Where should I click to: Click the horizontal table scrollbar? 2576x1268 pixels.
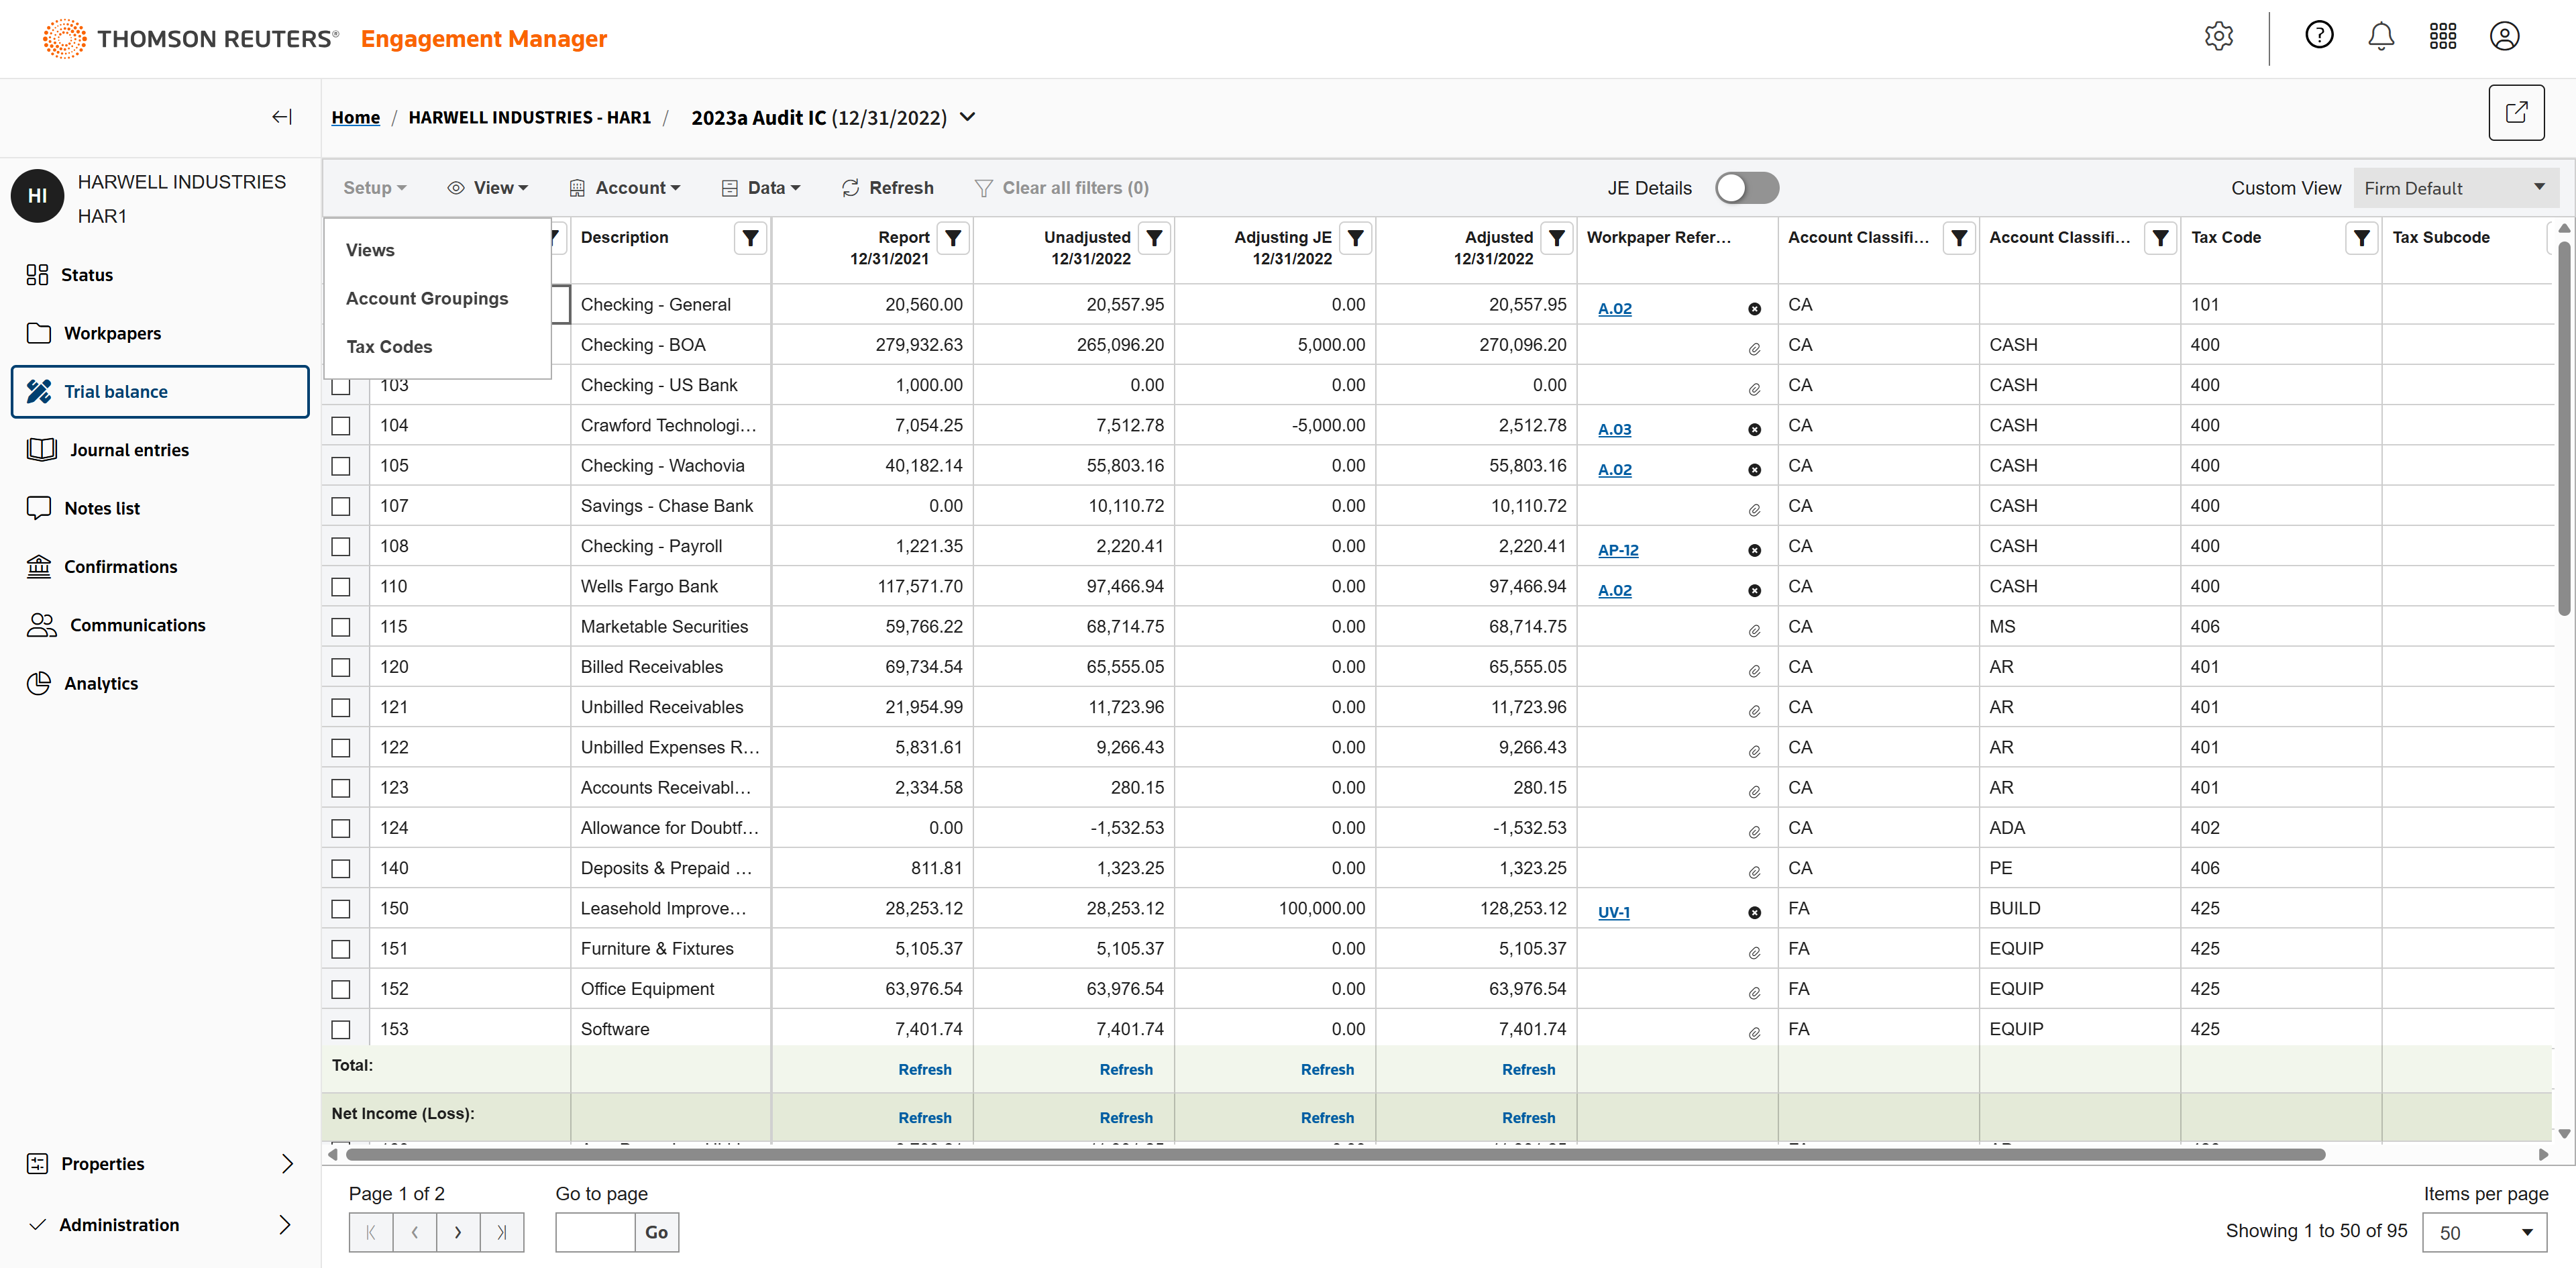pos(1335,1155)
